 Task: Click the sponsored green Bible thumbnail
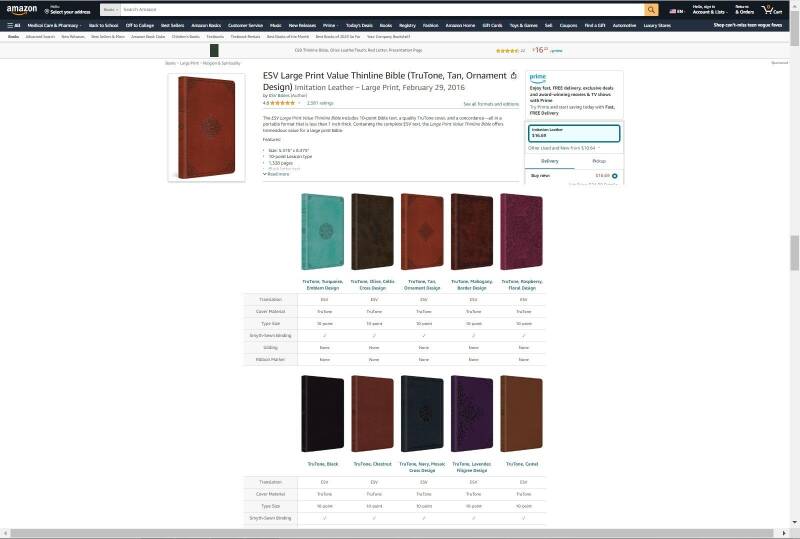(214, 50)
